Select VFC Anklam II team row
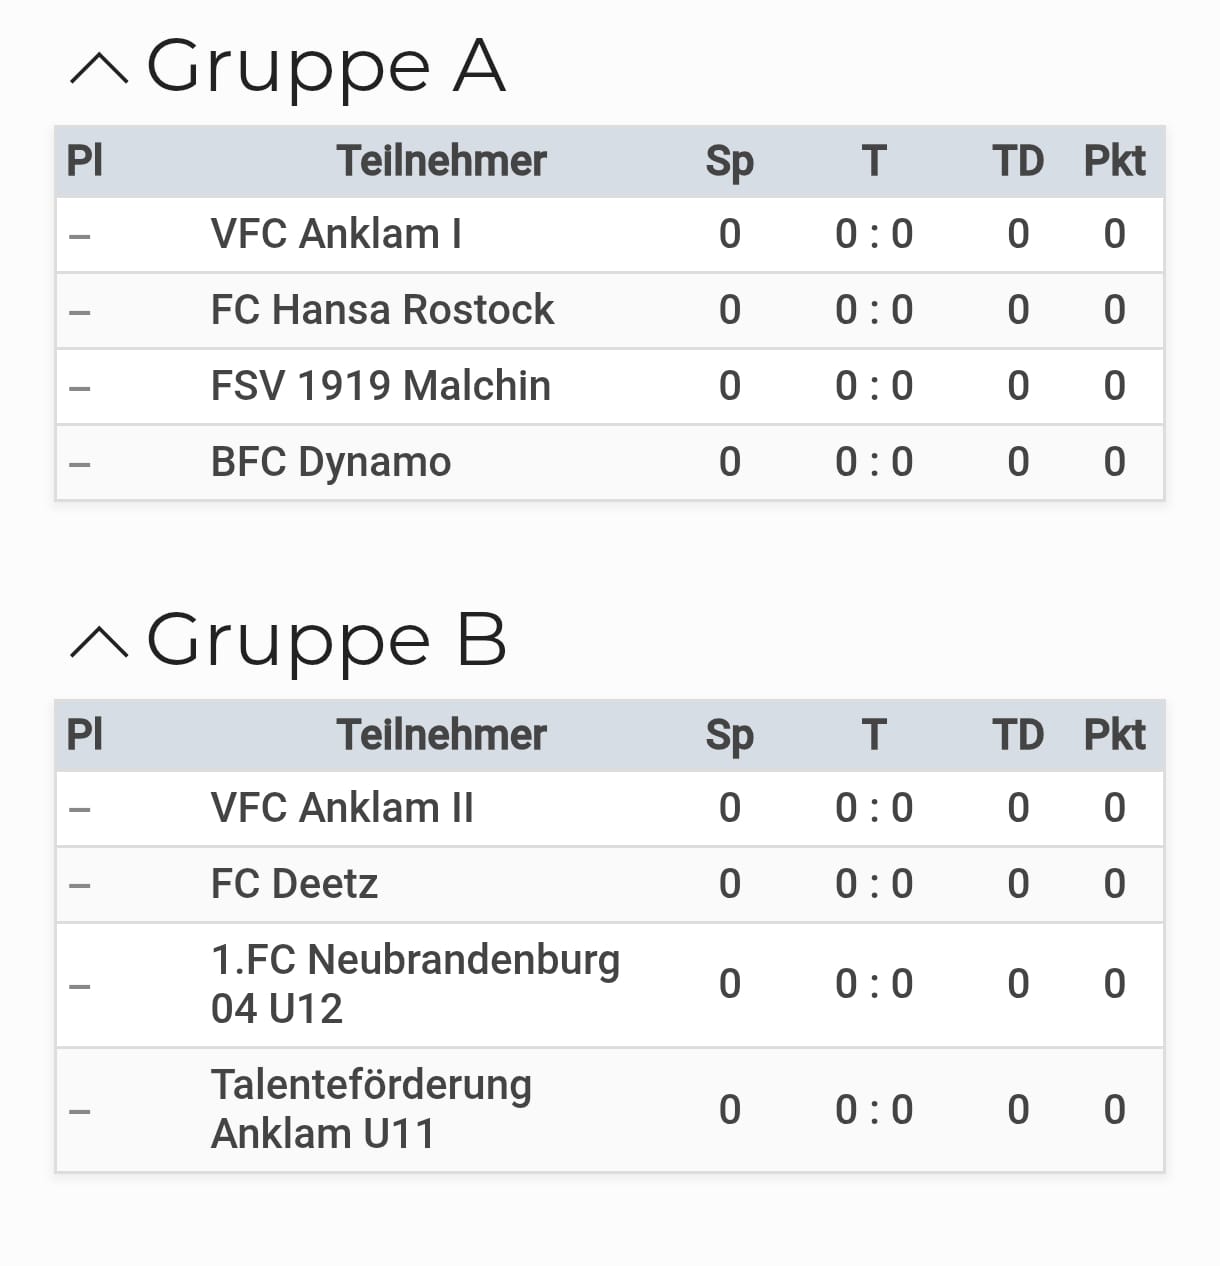 [x=342, y=808]
